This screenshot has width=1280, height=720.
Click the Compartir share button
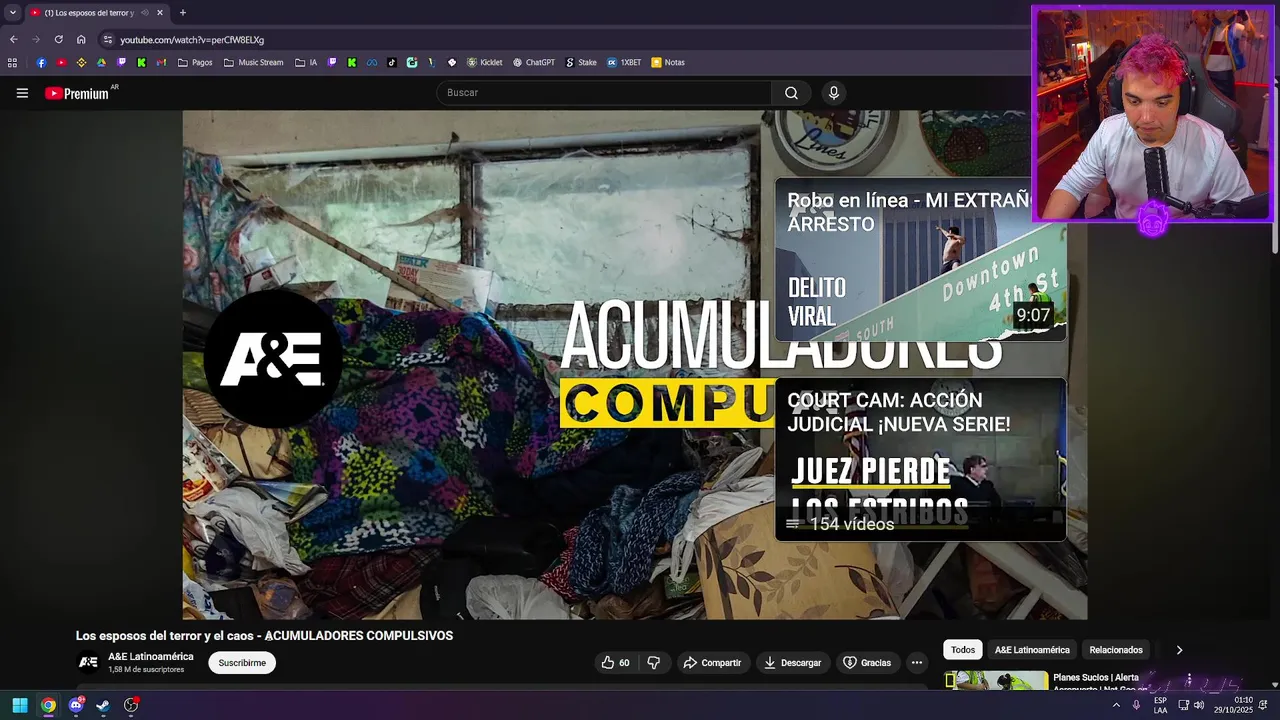pyautogui.click(x=712, y=662)
